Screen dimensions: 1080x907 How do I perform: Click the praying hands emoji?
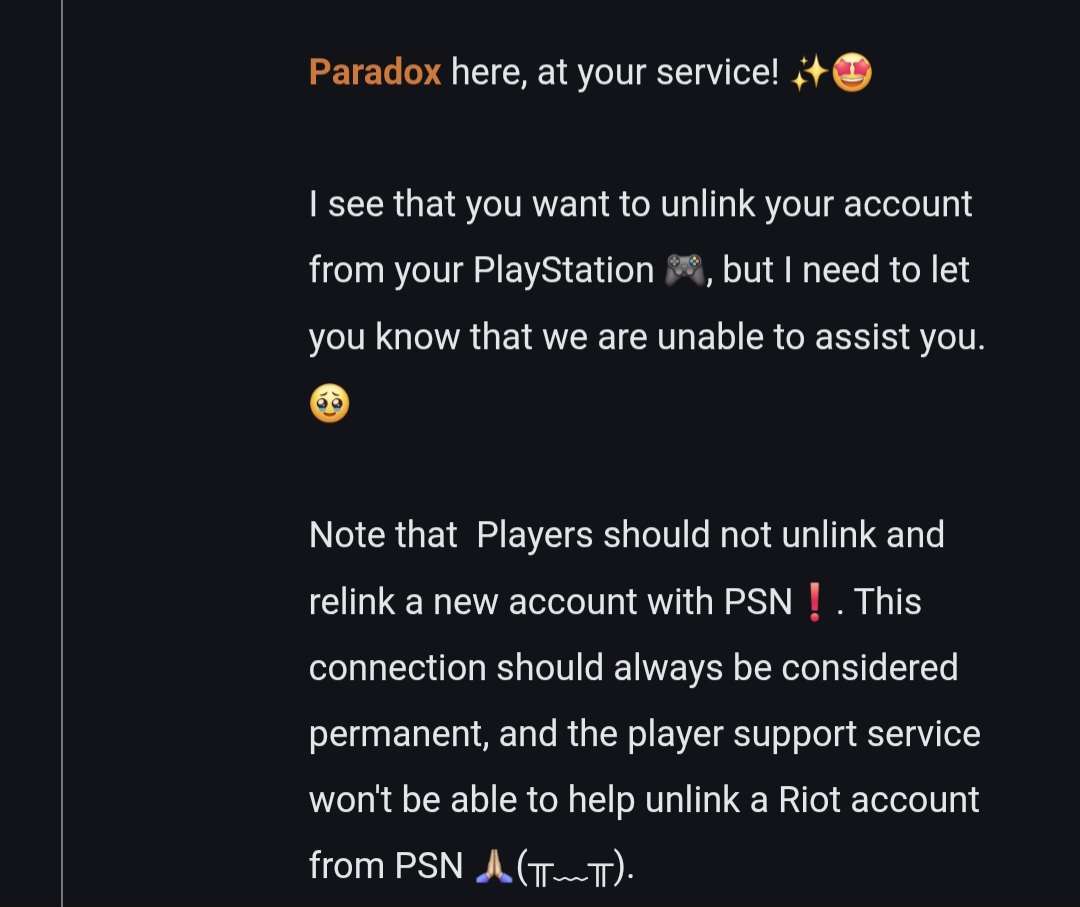click(494, 866)
